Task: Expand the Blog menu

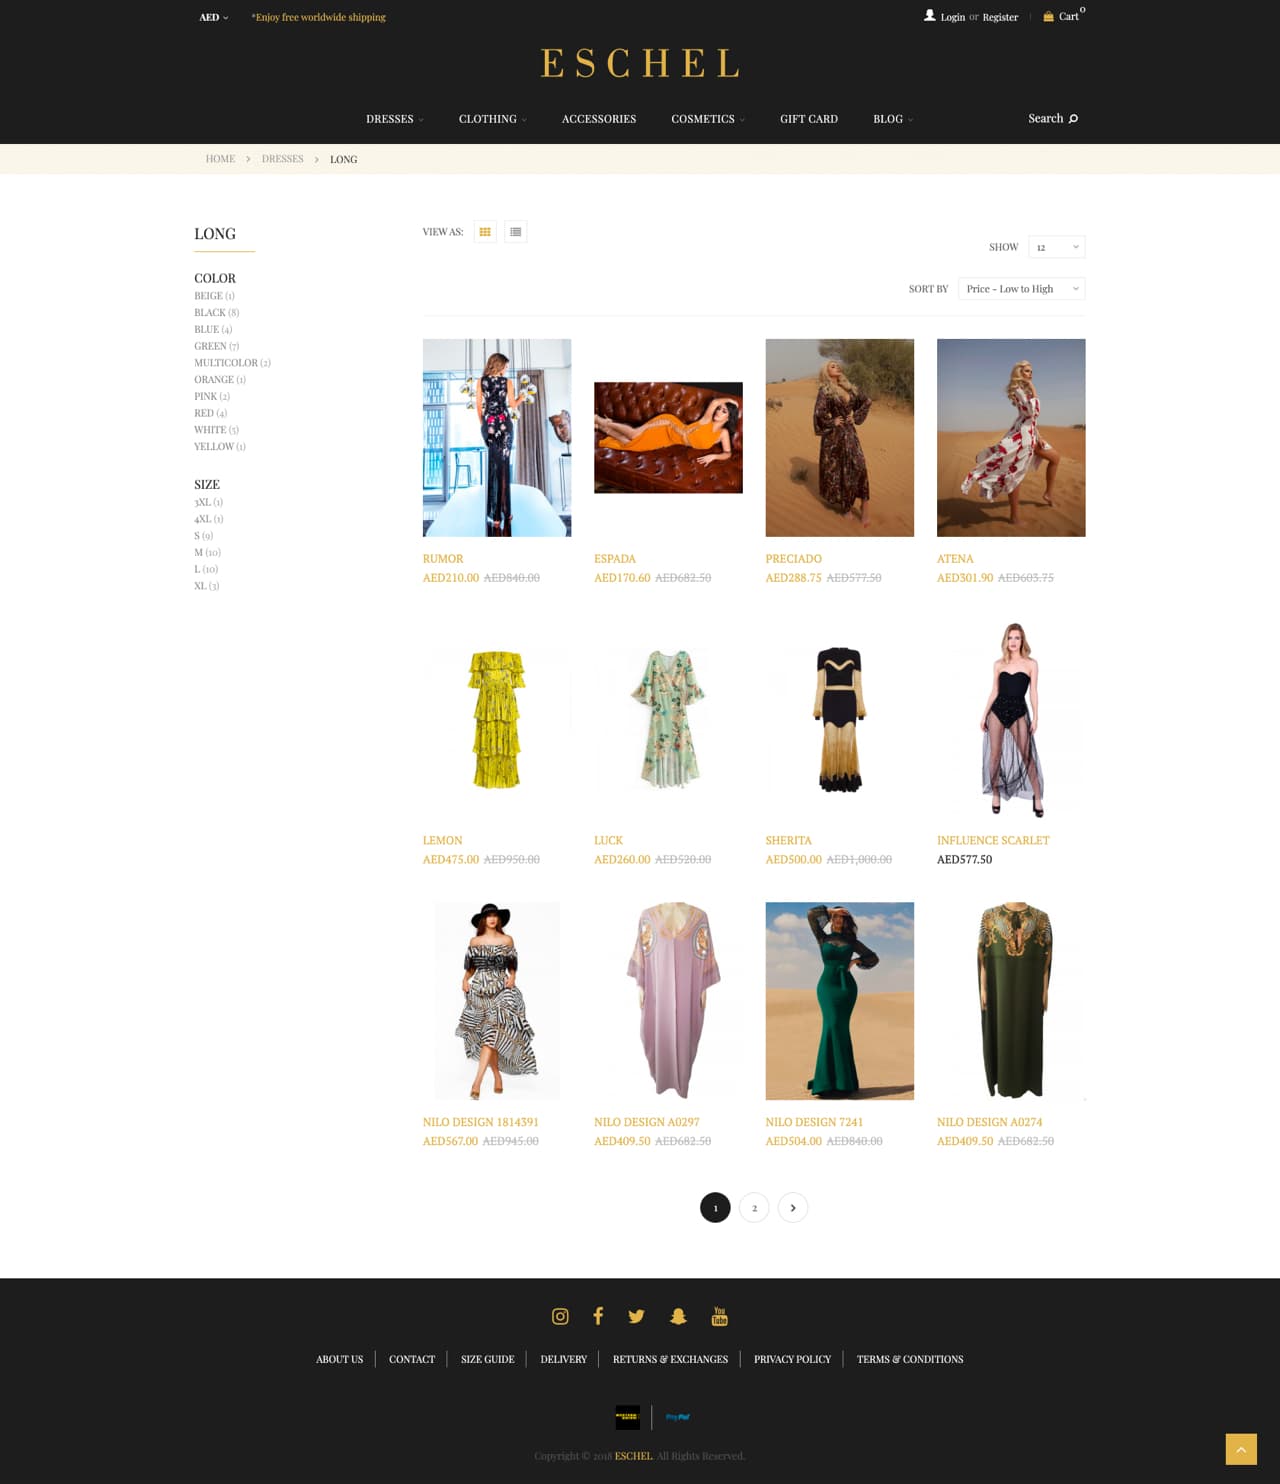Action: click(892, 119)
